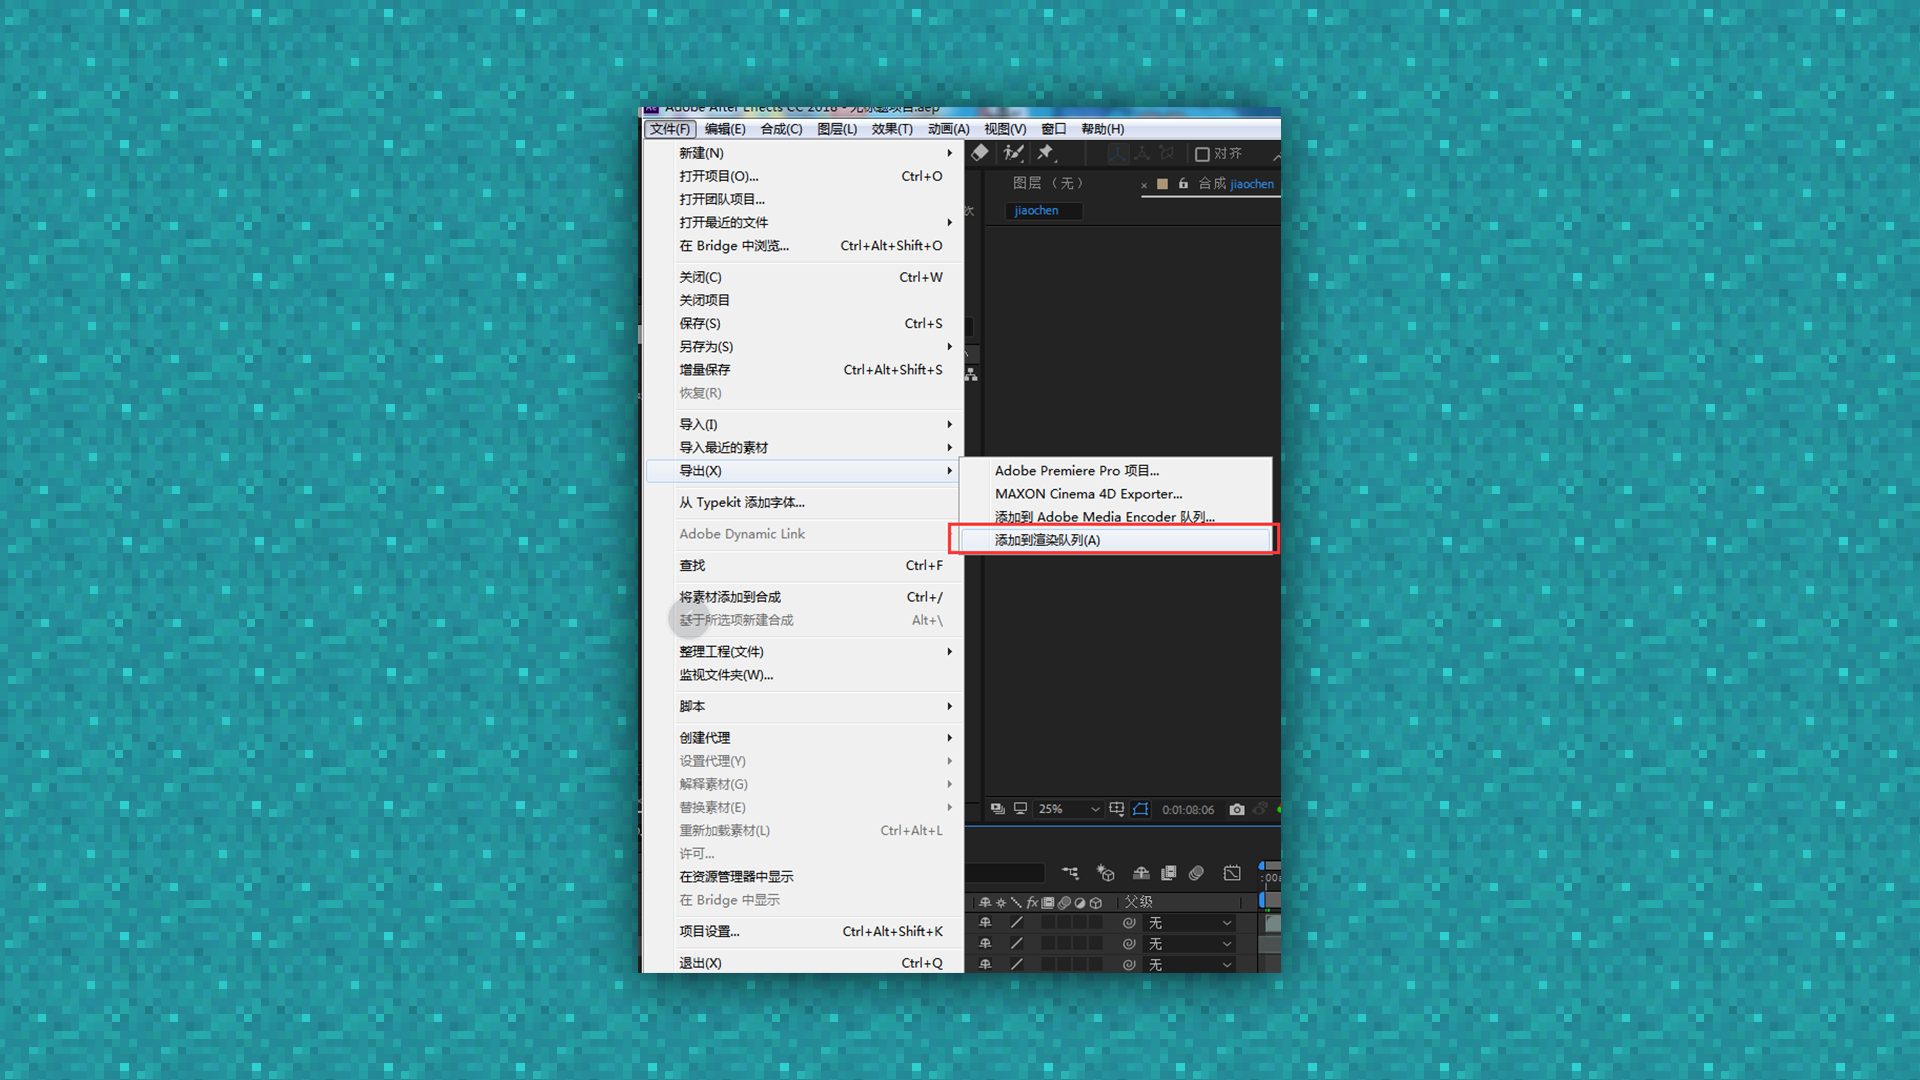
Task: Expand the 打开最近的文件 submenu
Action: pyautogui.click(x=805, y=222)
